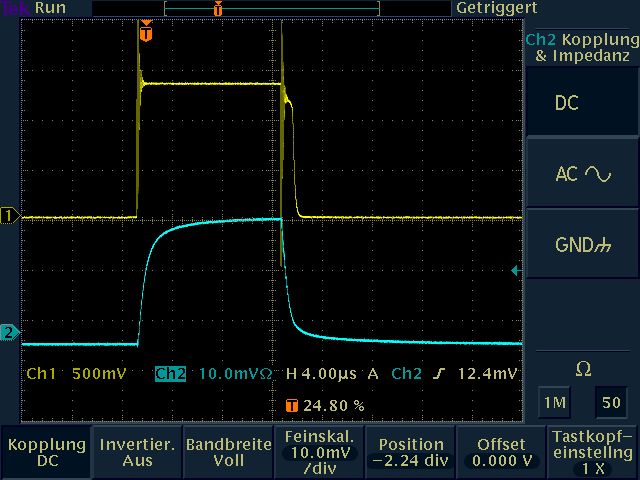Set input impedance to 50 ohms
640x480 pixels.
pyautogui.click(x=608, y=402)
